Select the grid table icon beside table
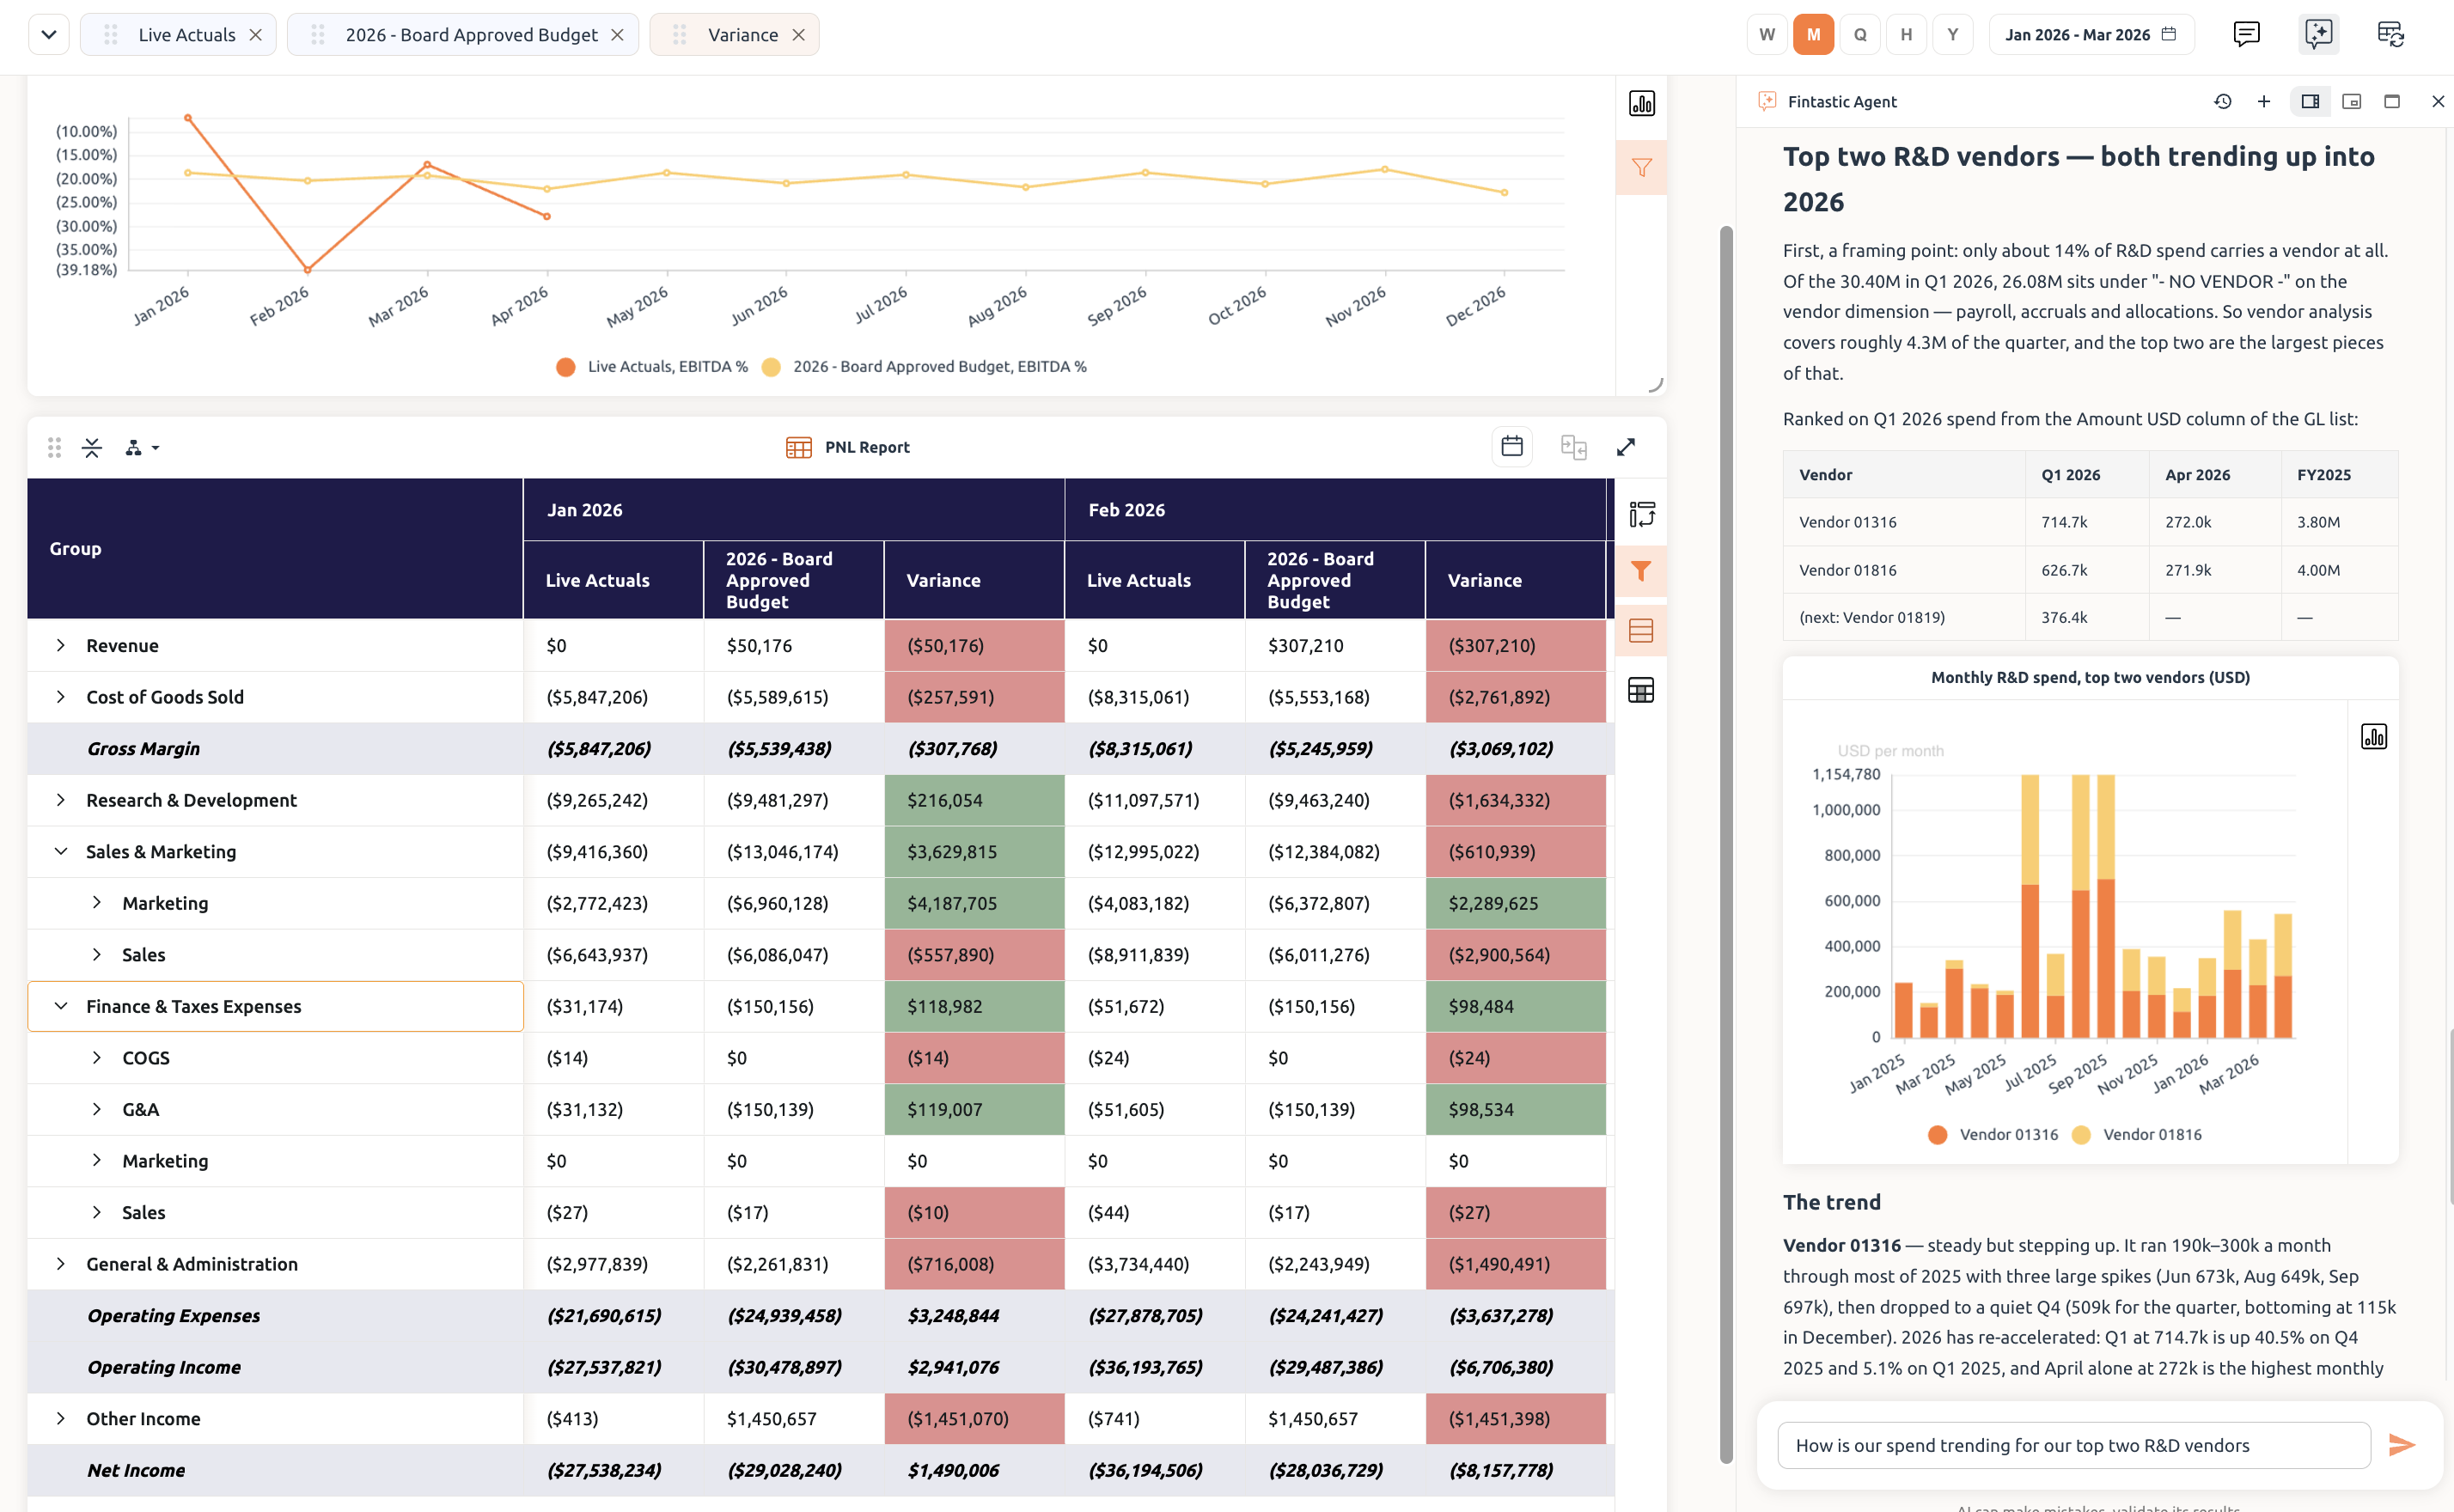Screen dimensions: 2454x1512 1641,690
